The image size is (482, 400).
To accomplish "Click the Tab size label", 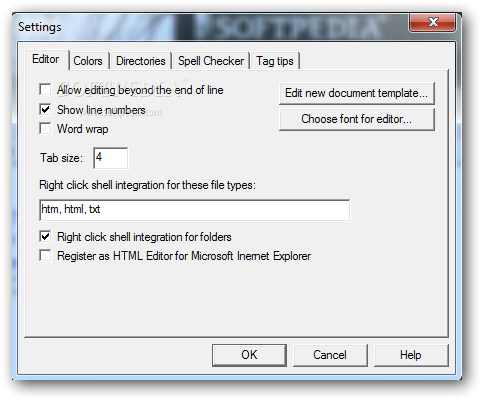I will coord(61,158).
